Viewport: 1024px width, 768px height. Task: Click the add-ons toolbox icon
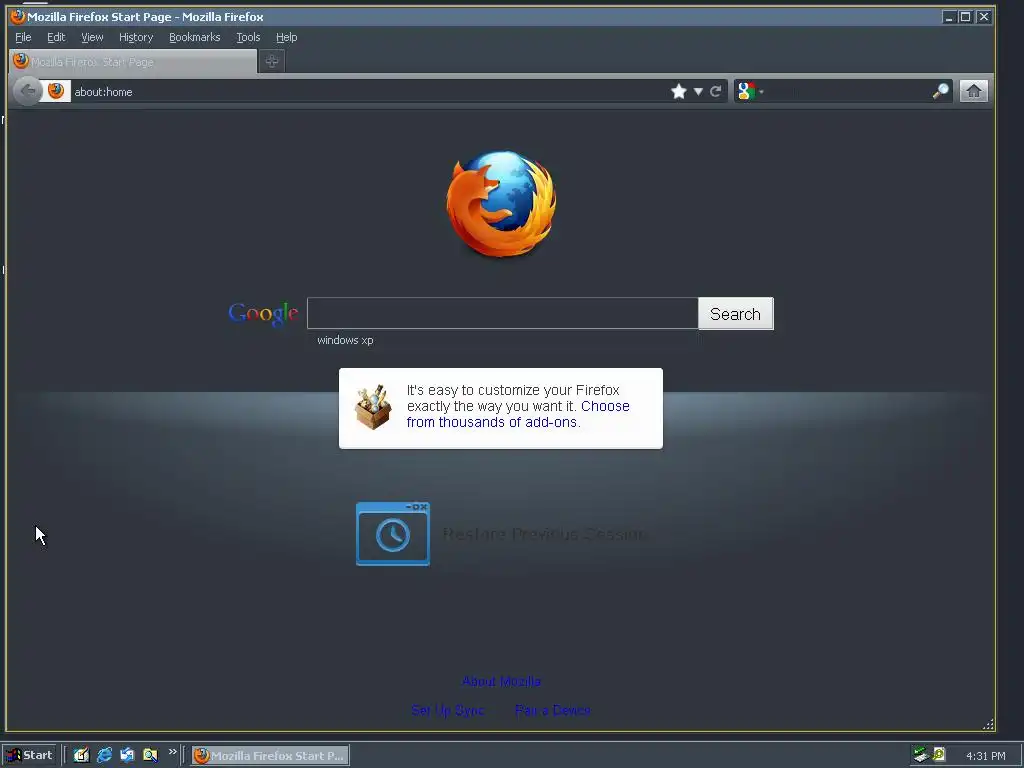coord(373,407)
